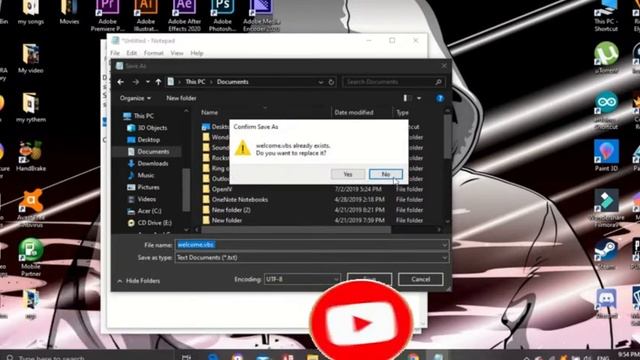Image resolution: width=640 pixels, height=360 pixels.
Task: Click Up one level arrow
Action: coord(158,82)
